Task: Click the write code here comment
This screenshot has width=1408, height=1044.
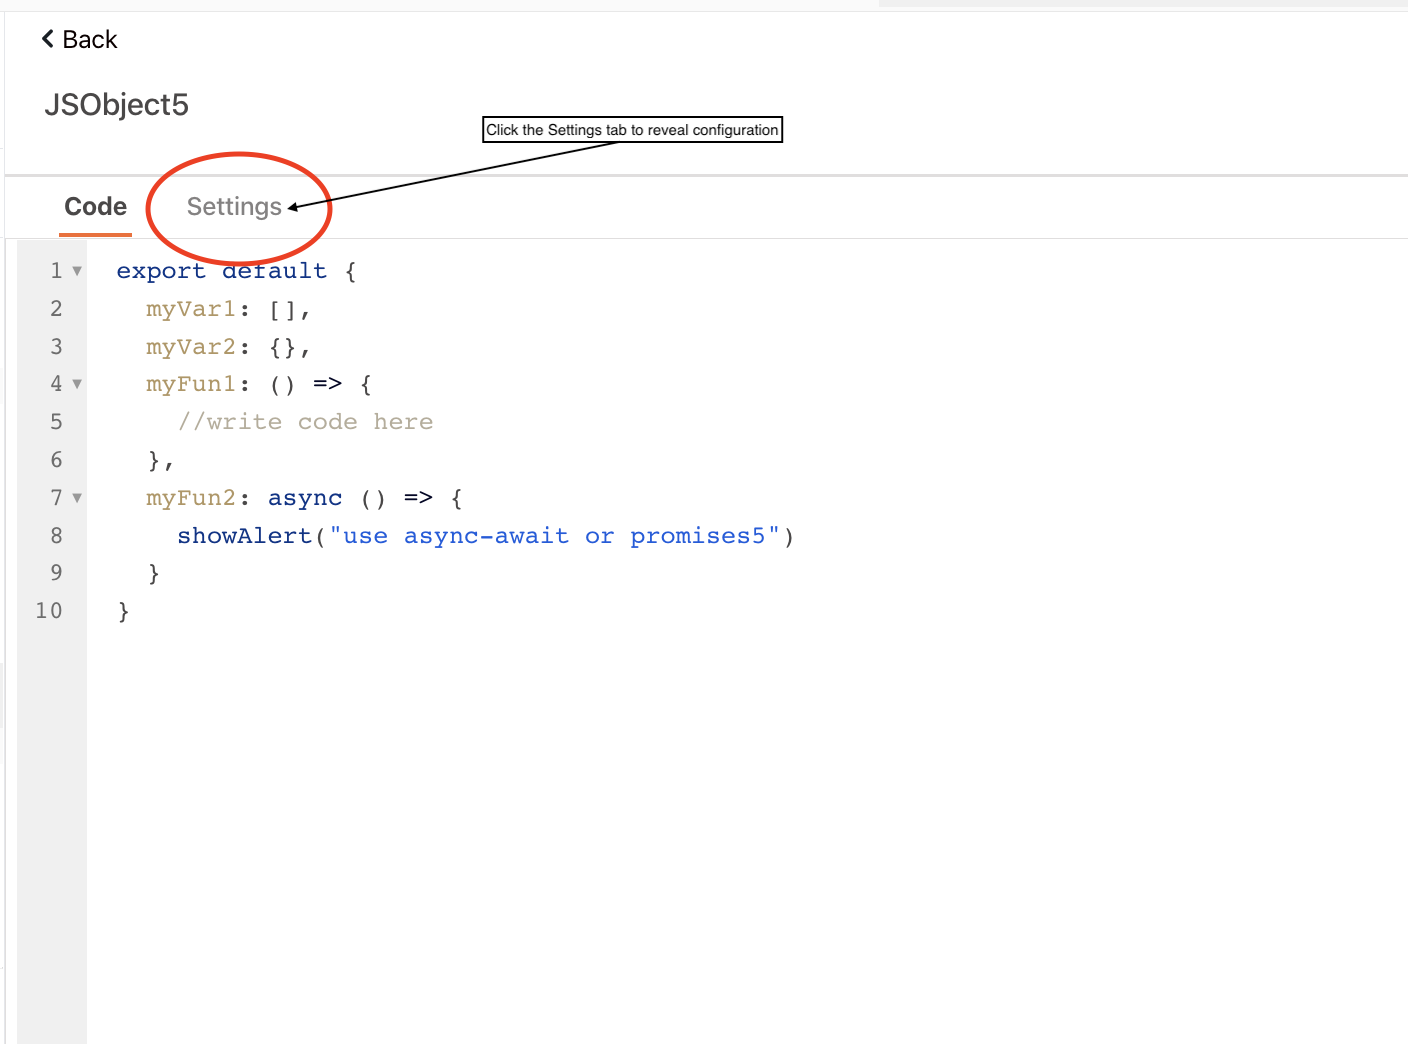Action: point(305,421)
